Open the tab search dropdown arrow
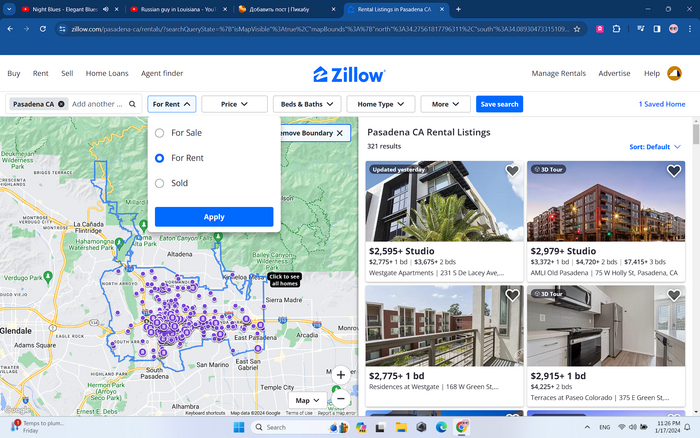The image size is (700, 438). 9,9
